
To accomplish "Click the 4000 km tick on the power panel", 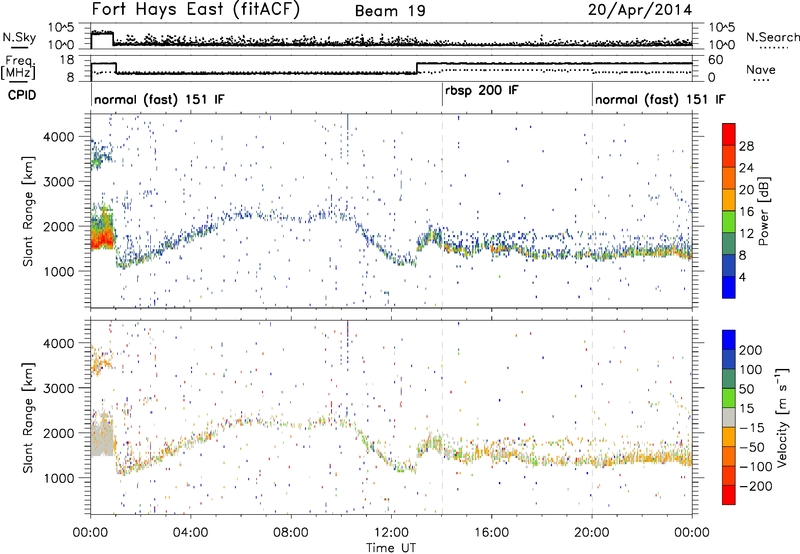I will click(x=58, y=137).
